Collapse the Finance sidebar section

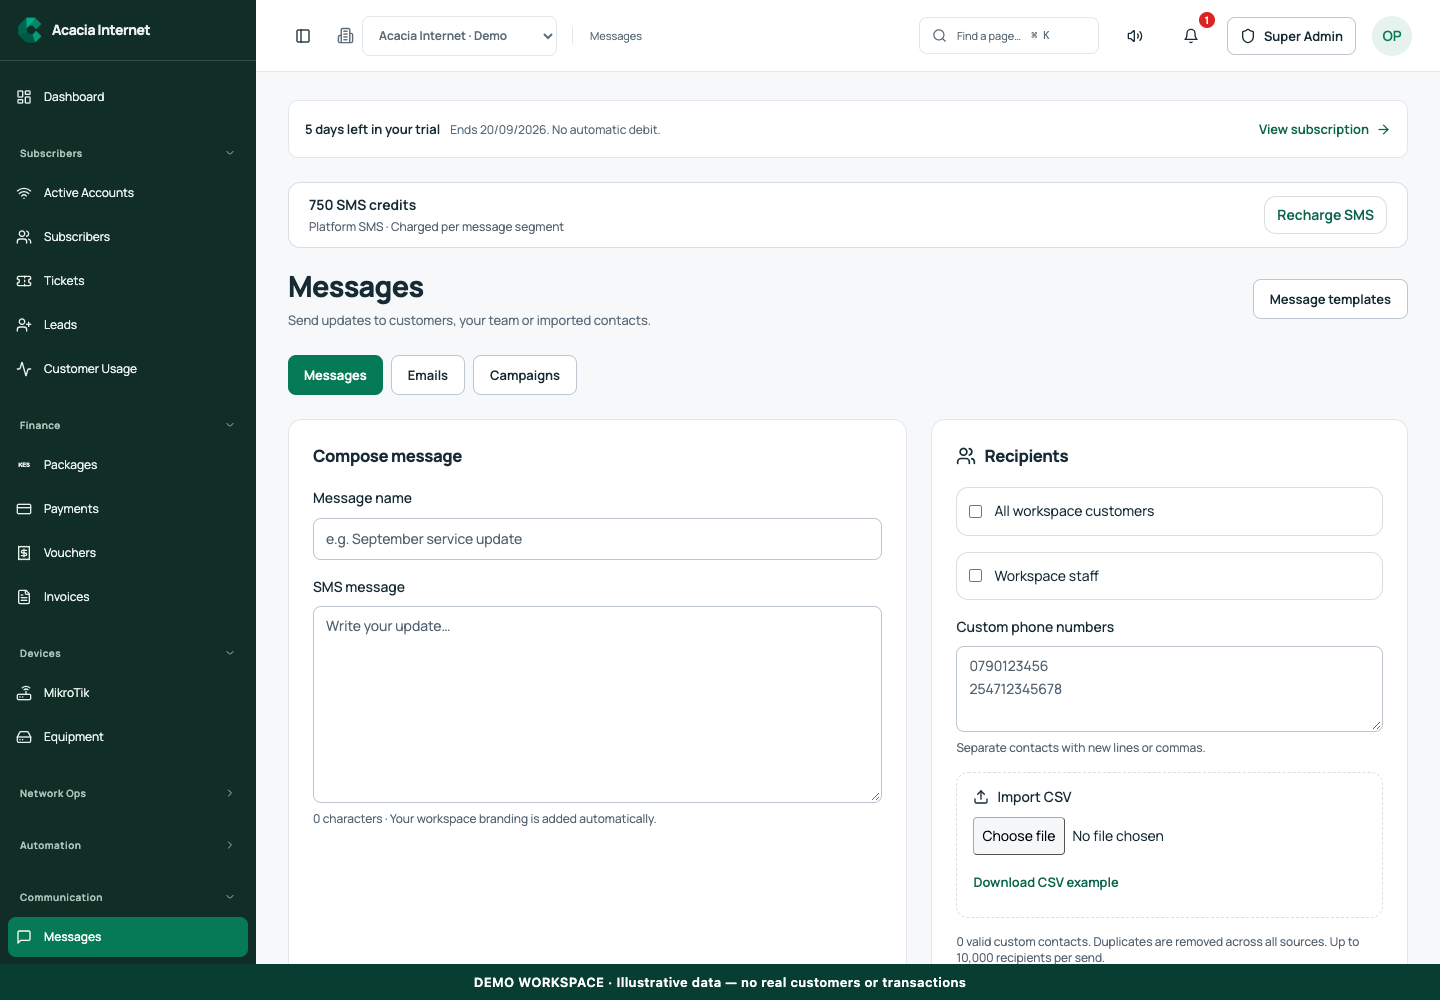[x=128, y=425]
